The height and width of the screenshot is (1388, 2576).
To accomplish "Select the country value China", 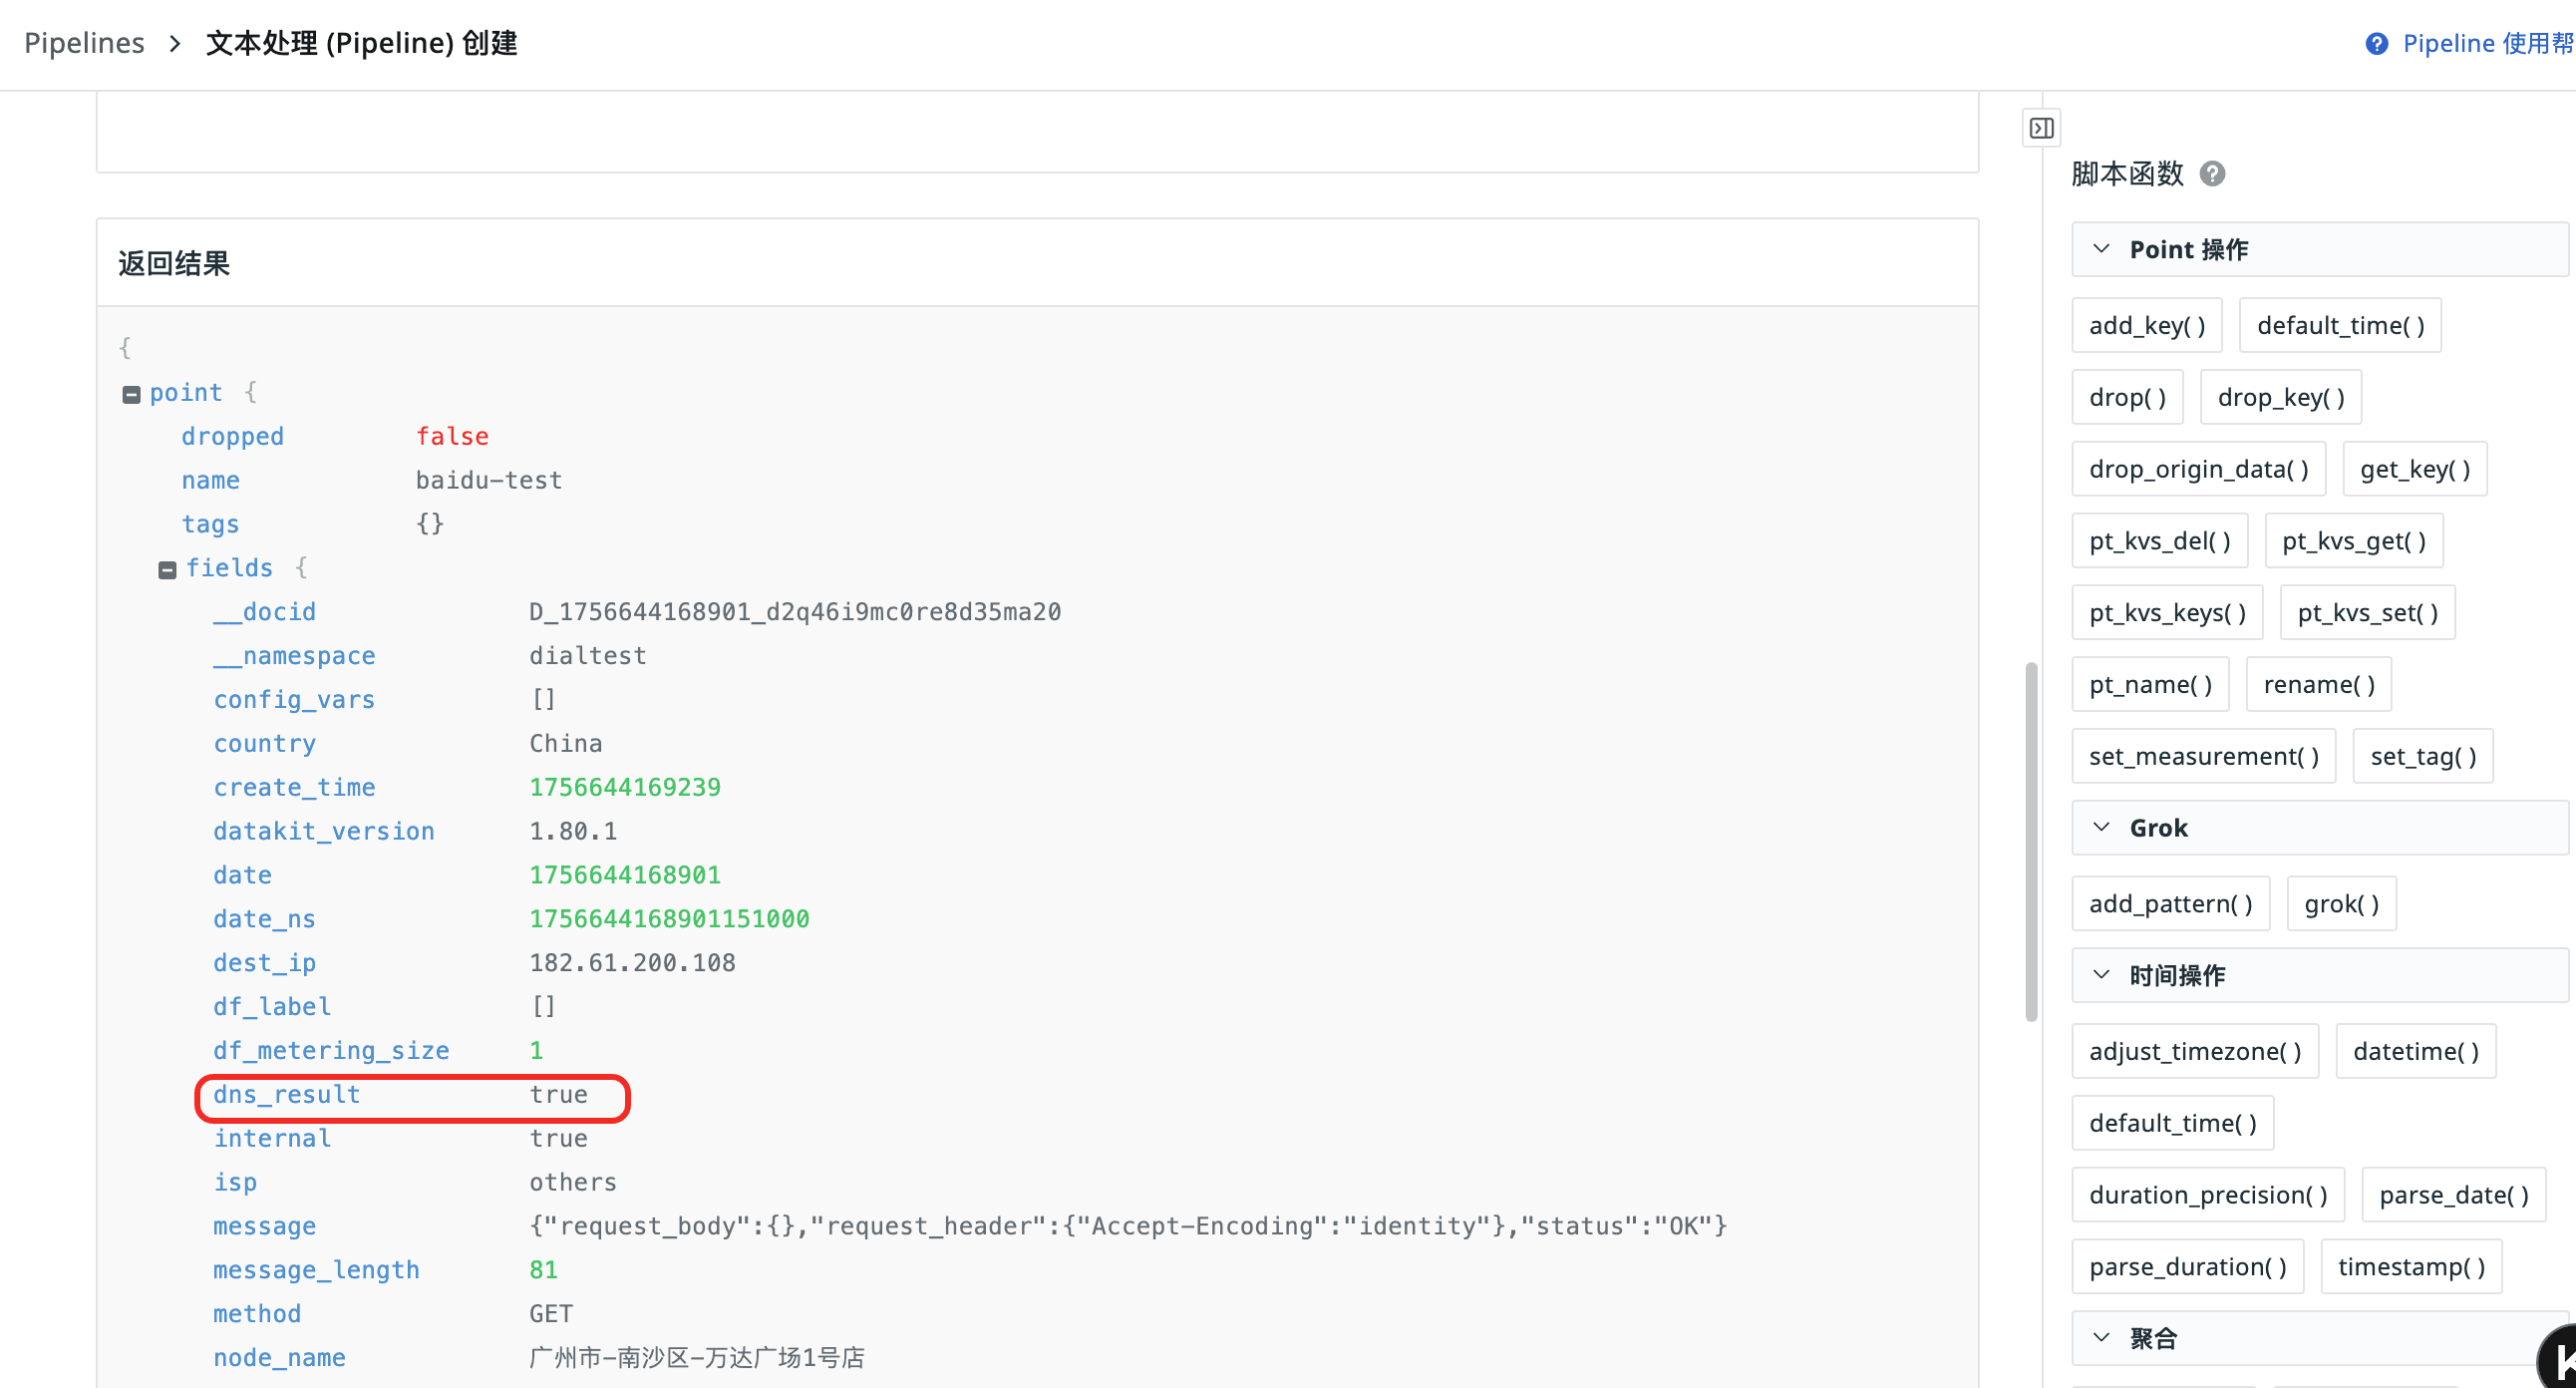I will 566,744.
